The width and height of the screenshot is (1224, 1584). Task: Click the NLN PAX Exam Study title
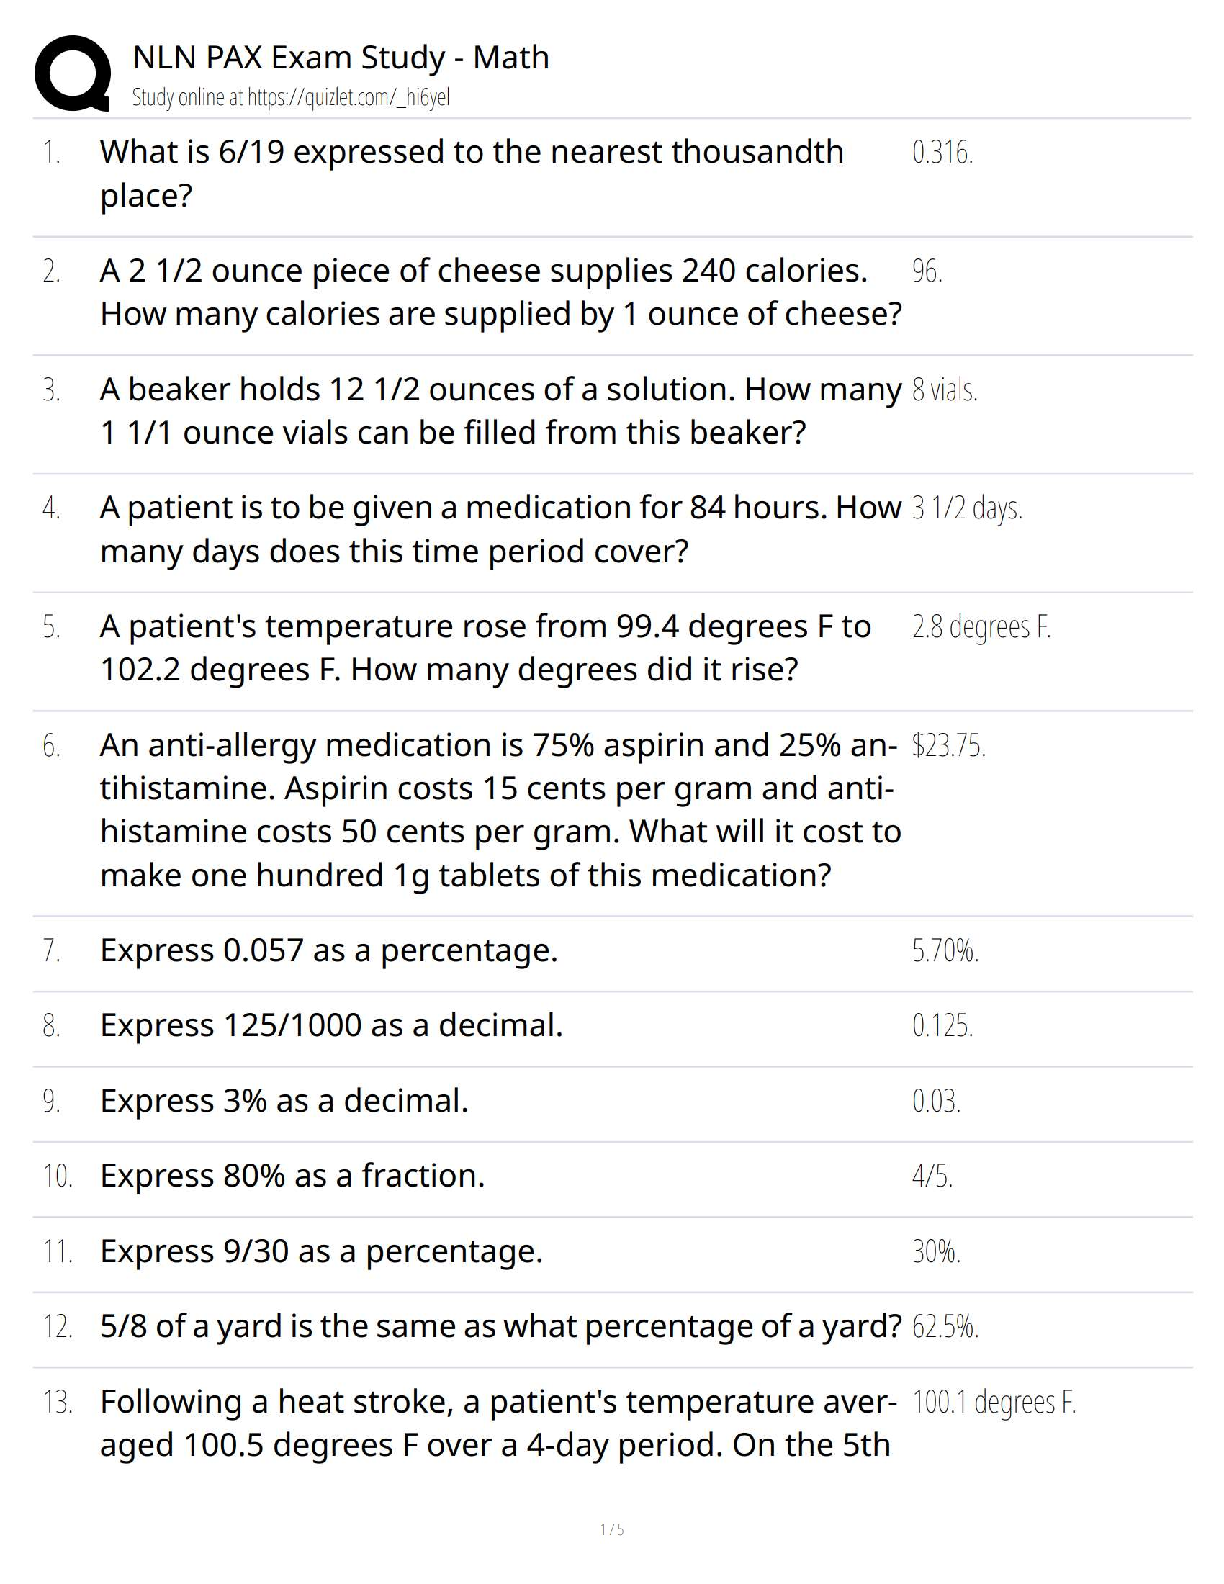click(341, 57)
